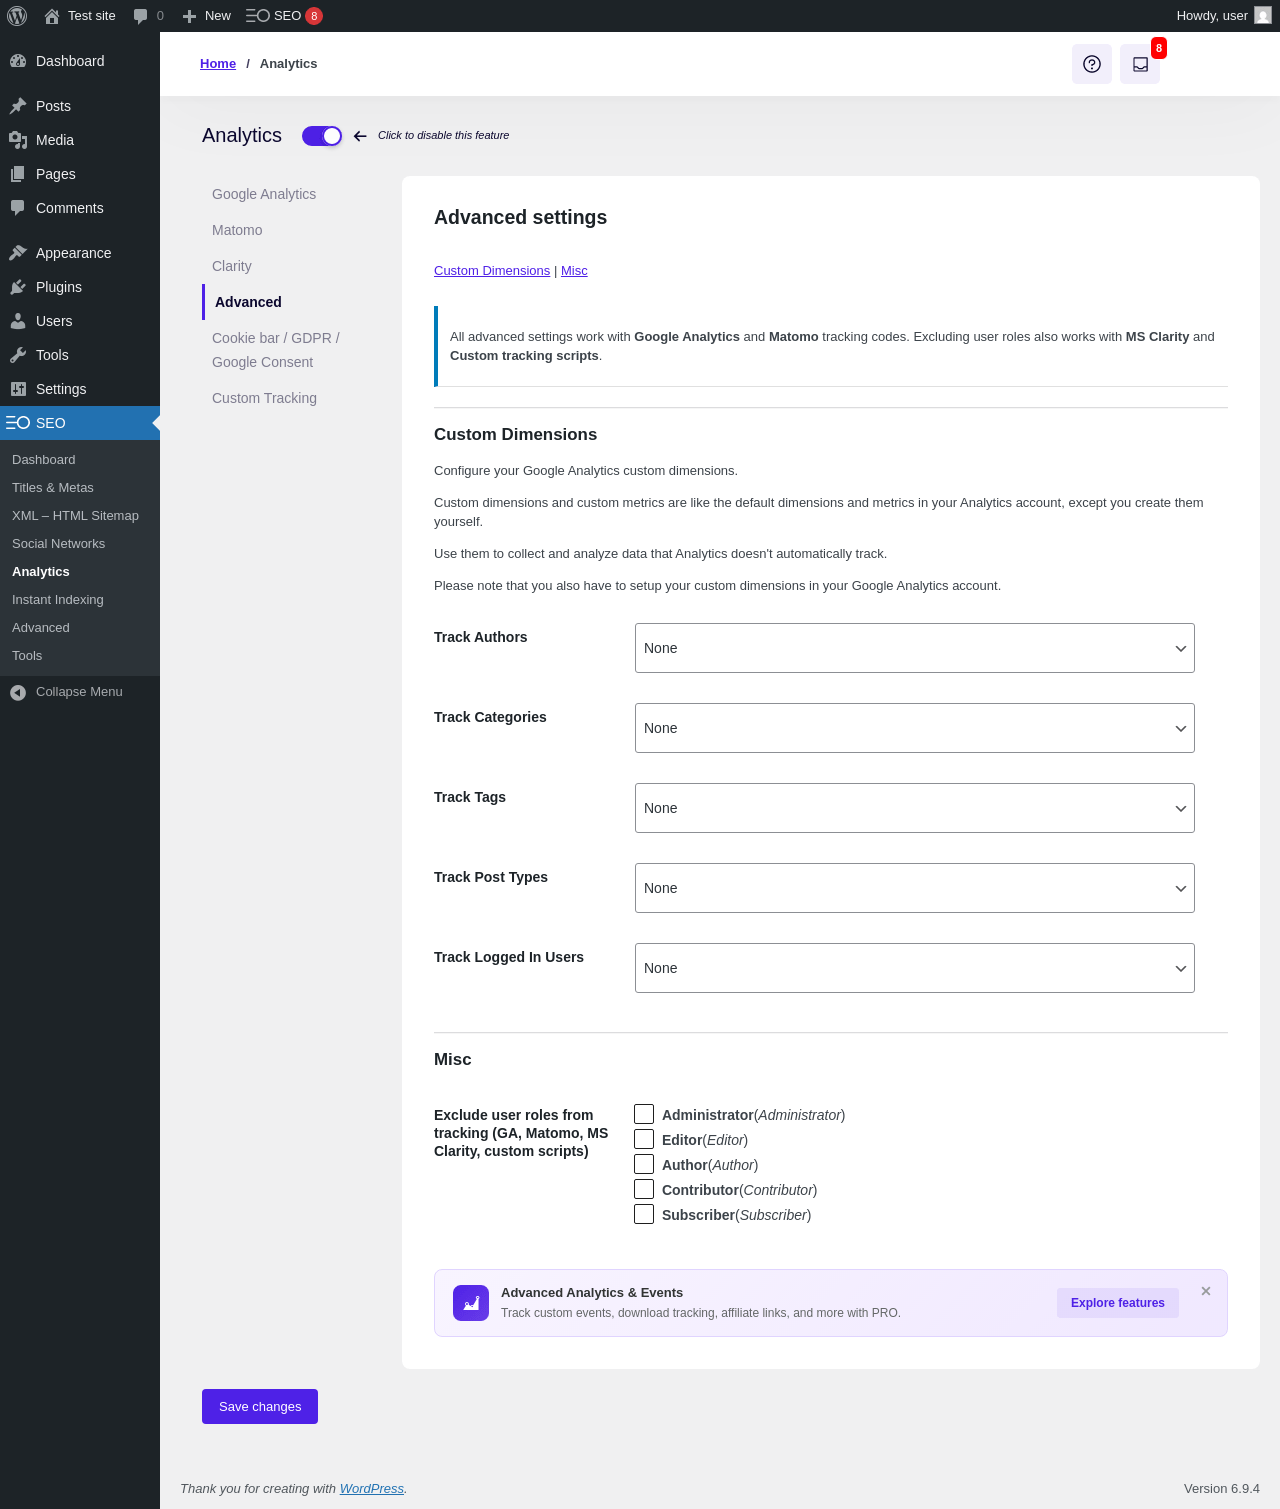Click the Collapse Menu arrow icon
1280x1509 pixels.
click(18, 692)
